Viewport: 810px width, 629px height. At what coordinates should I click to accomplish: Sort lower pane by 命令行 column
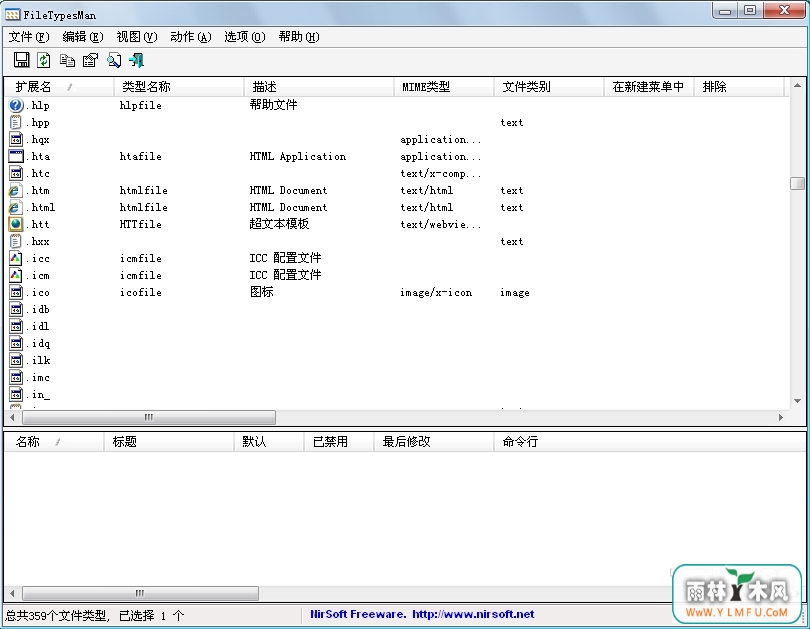tap(649, 442)
